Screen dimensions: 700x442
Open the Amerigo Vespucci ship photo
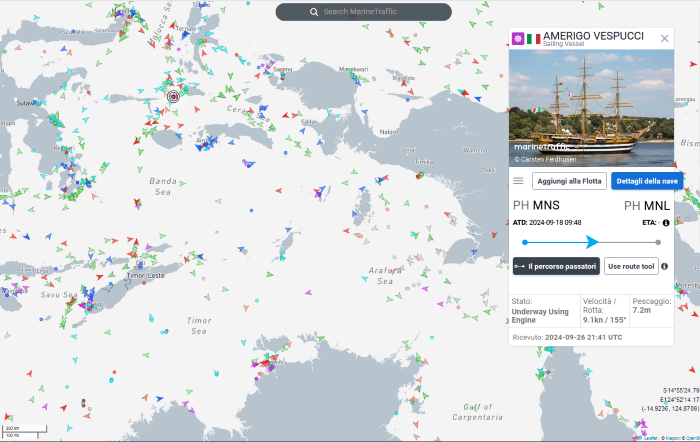pos(591,108)
